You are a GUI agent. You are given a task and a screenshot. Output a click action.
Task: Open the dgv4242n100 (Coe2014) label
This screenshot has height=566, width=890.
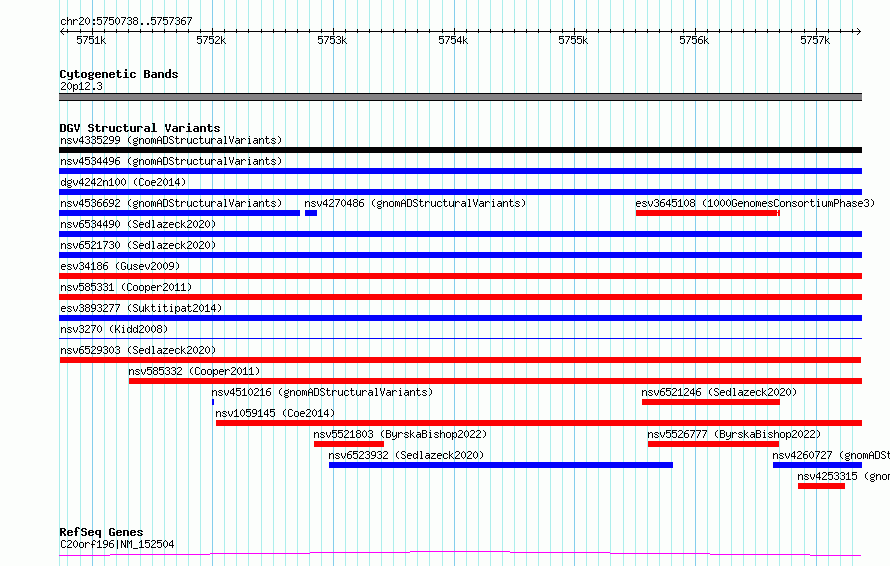point(123,182)
